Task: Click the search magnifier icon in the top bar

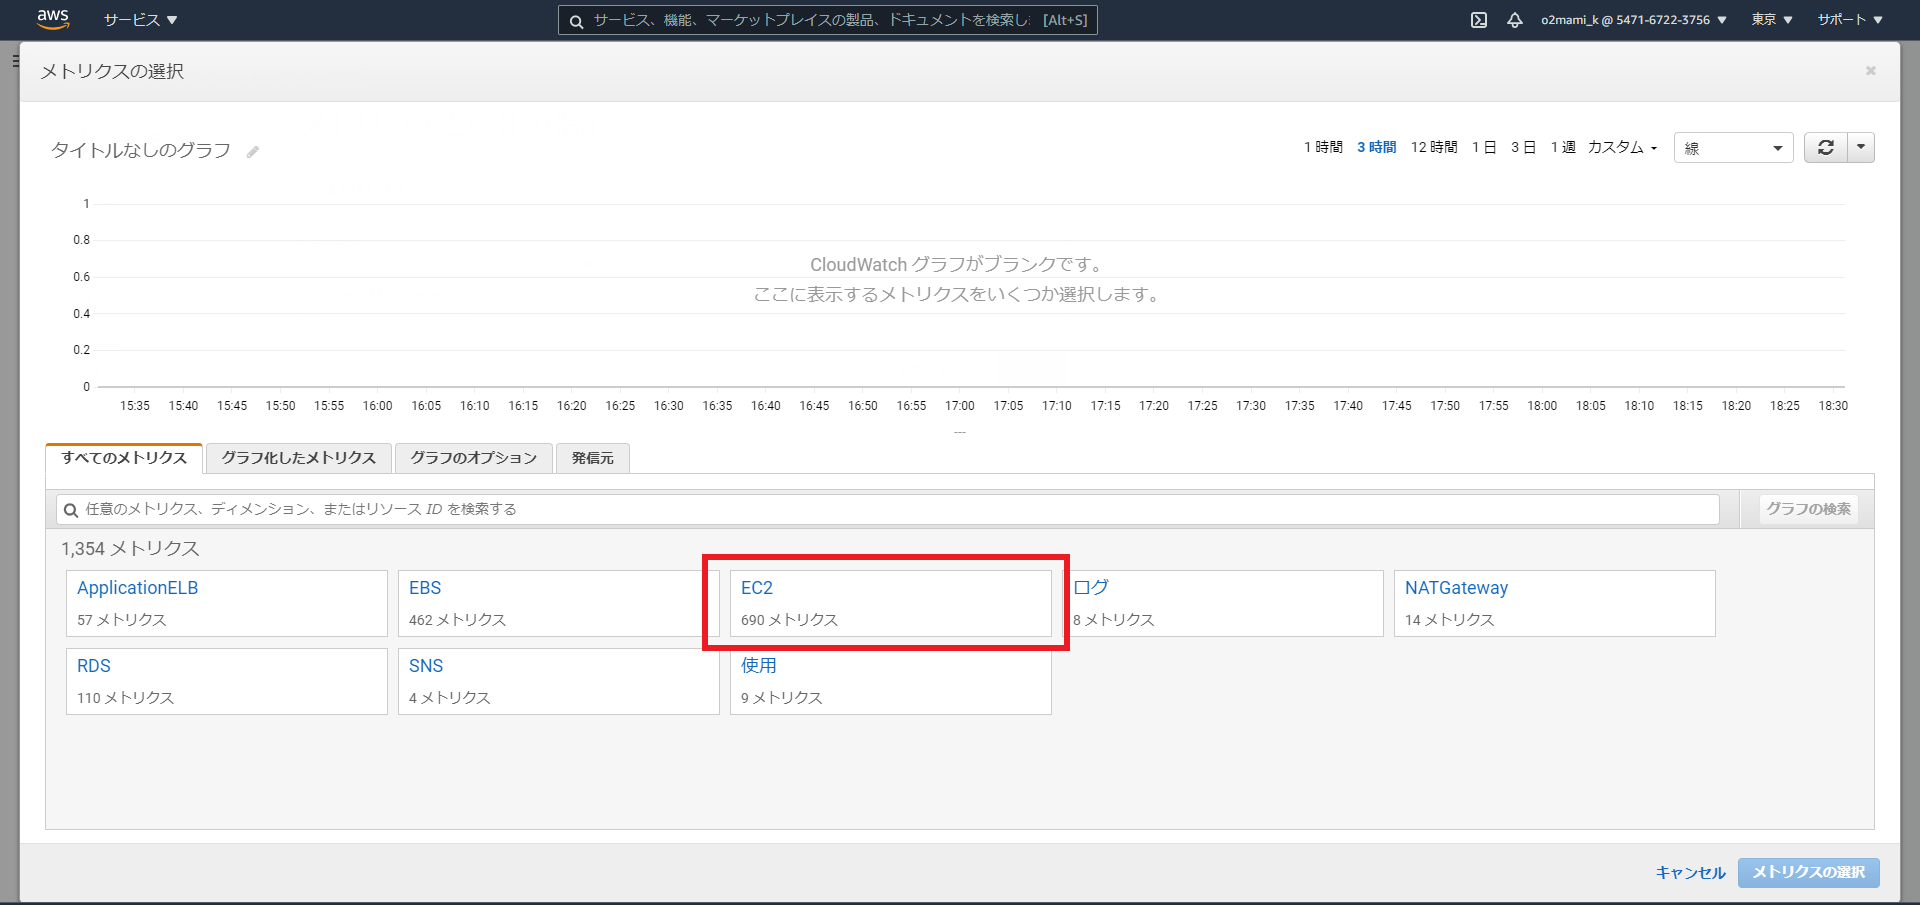Action: [576, 21]
